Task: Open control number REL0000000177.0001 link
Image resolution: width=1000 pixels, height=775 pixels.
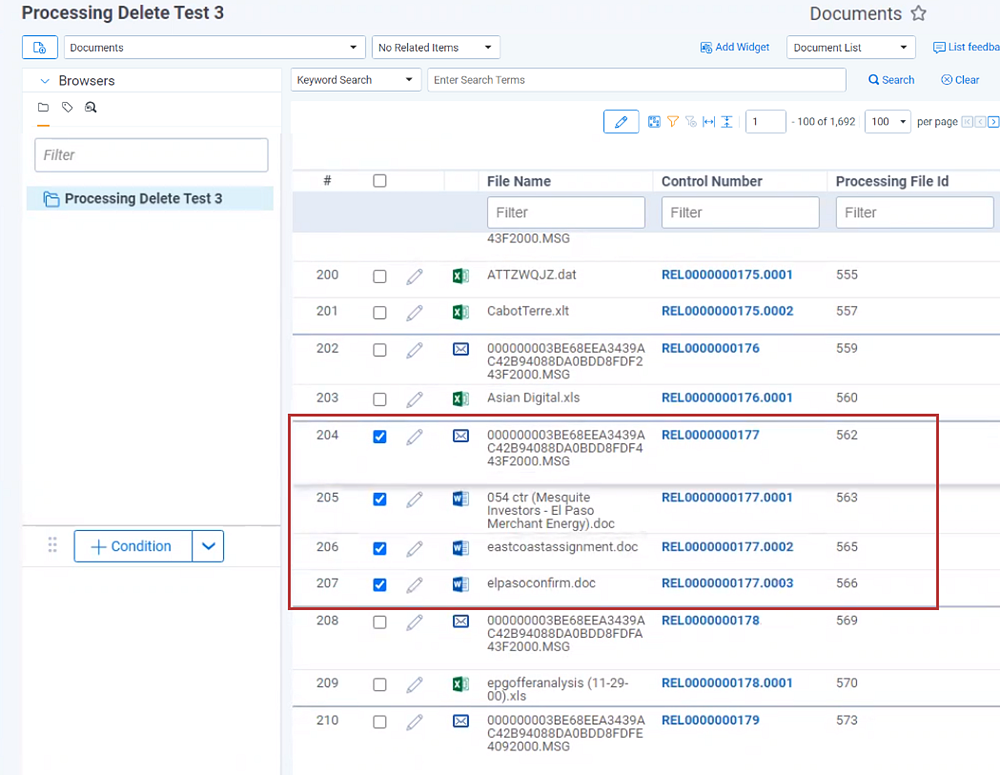Action: (x=727, y=498)
